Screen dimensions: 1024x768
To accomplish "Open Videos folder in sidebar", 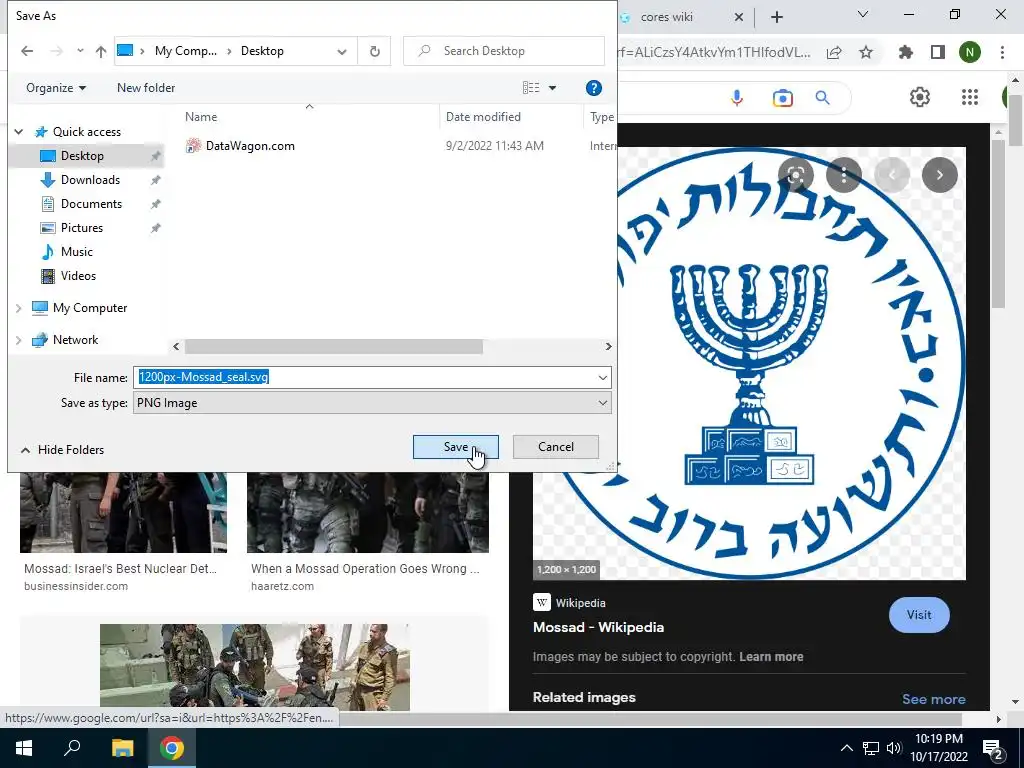I will tap(78, 276).
